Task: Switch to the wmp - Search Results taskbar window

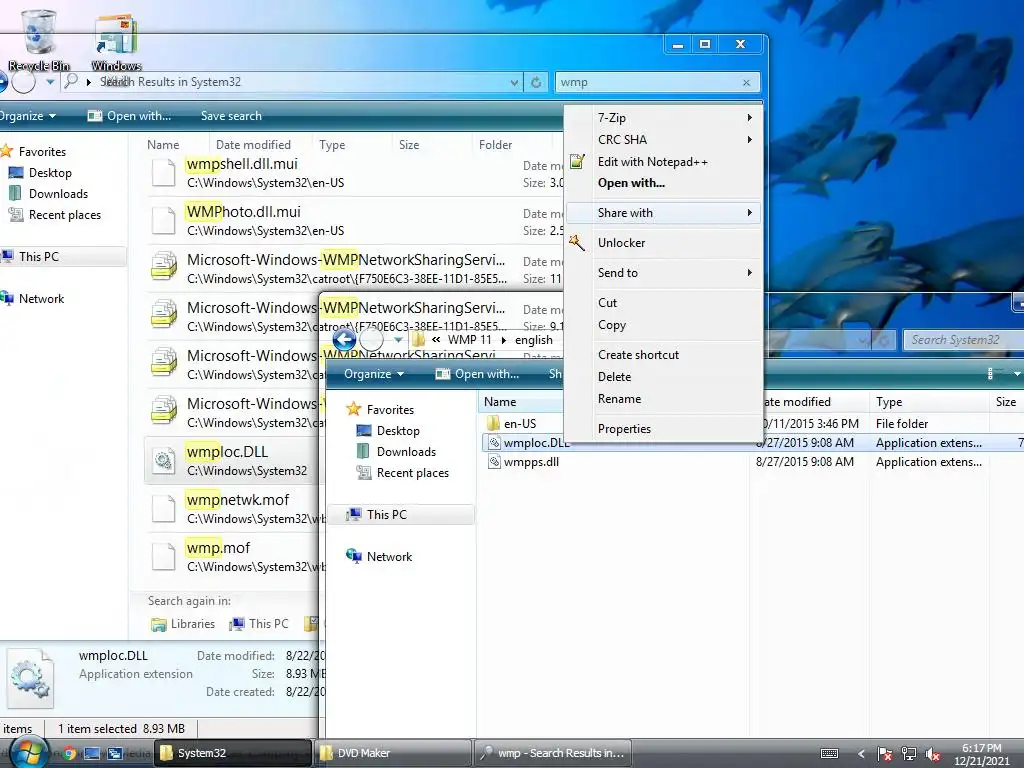Action: click(552, 753)
